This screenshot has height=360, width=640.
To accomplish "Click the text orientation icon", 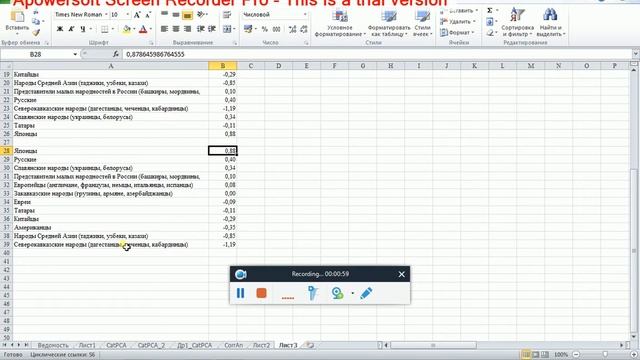I will pos(201,15).
